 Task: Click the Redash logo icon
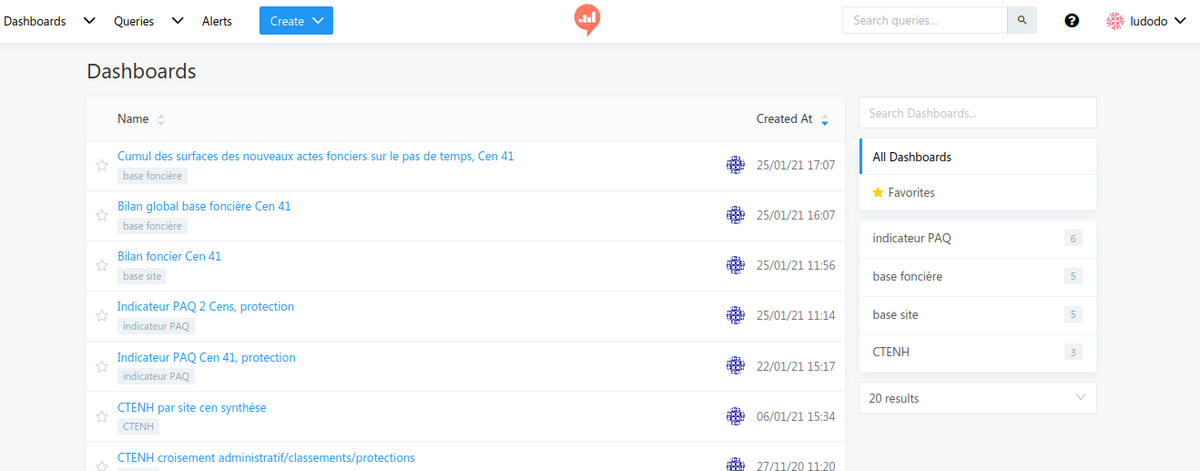click(587, 20)
